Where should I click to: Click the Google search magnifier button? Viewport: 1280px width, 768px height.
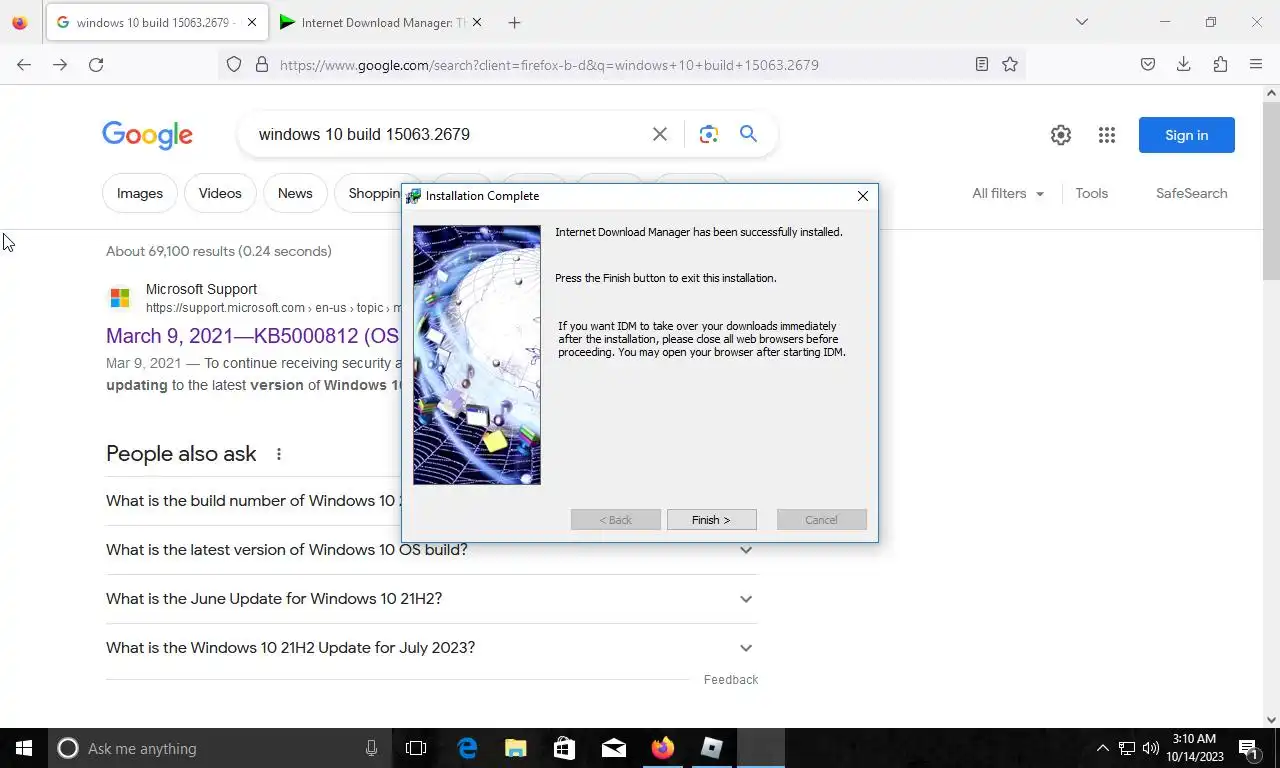[x=748, y=134]
